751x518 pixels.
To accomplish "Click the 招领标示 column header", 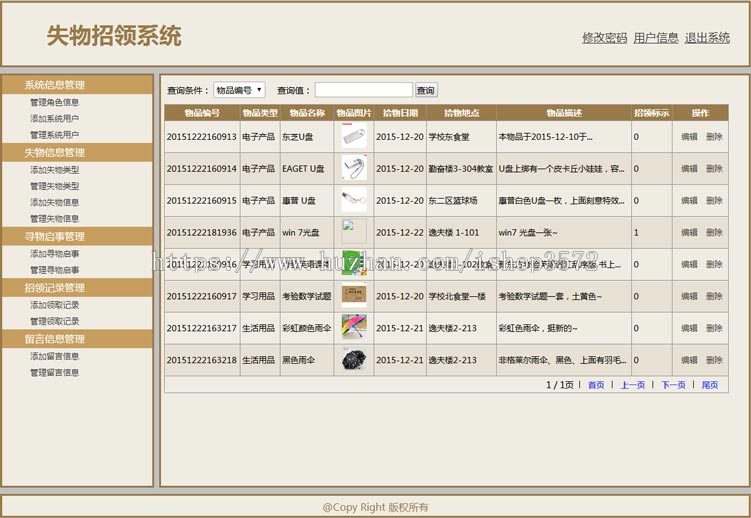I will (652, 113).
